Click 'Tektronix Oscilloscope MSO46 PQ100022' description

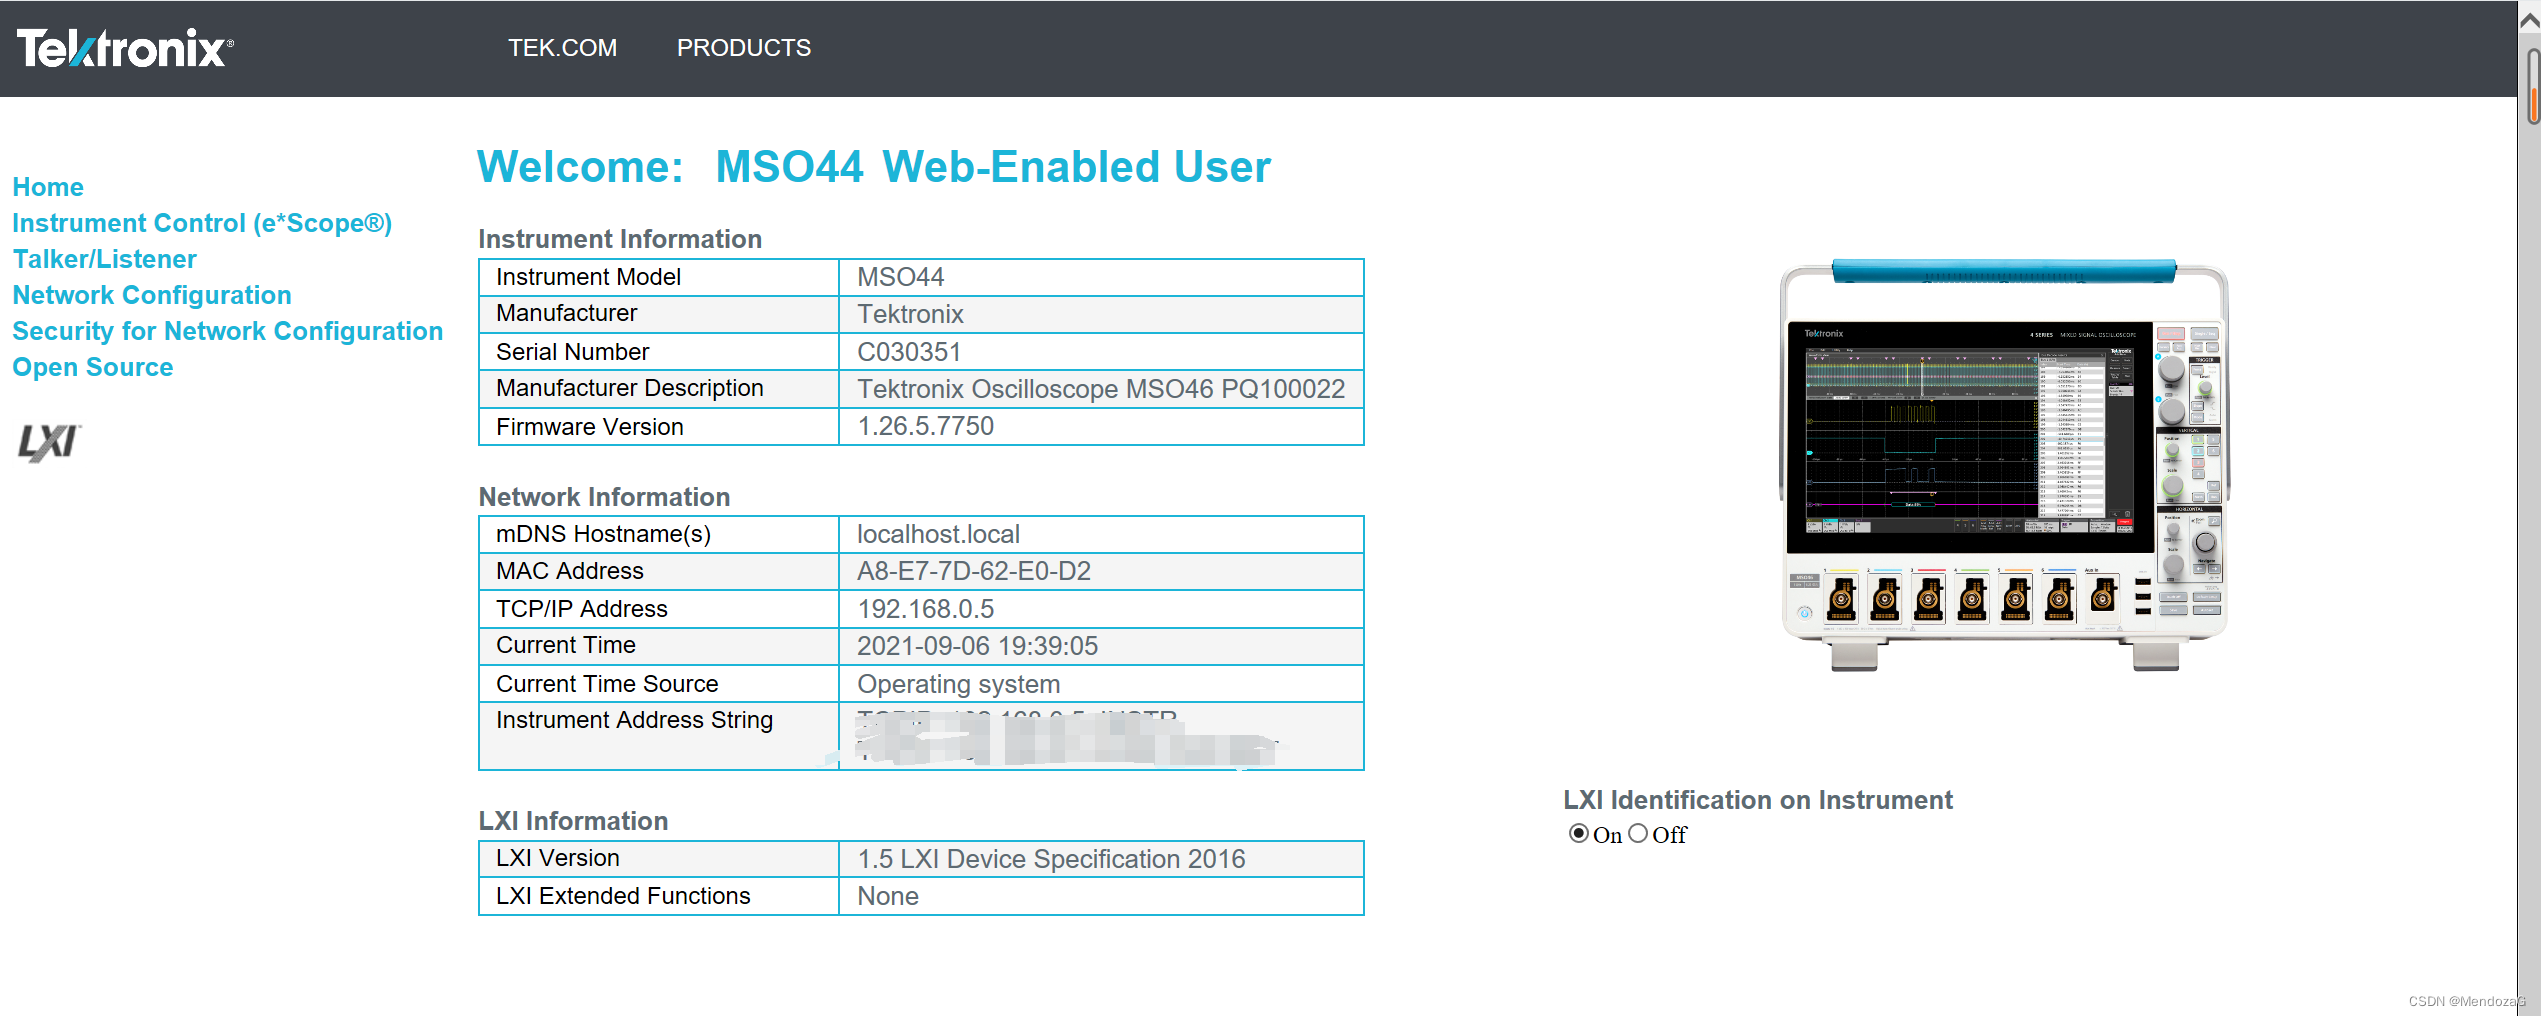tap(1101, 389)
